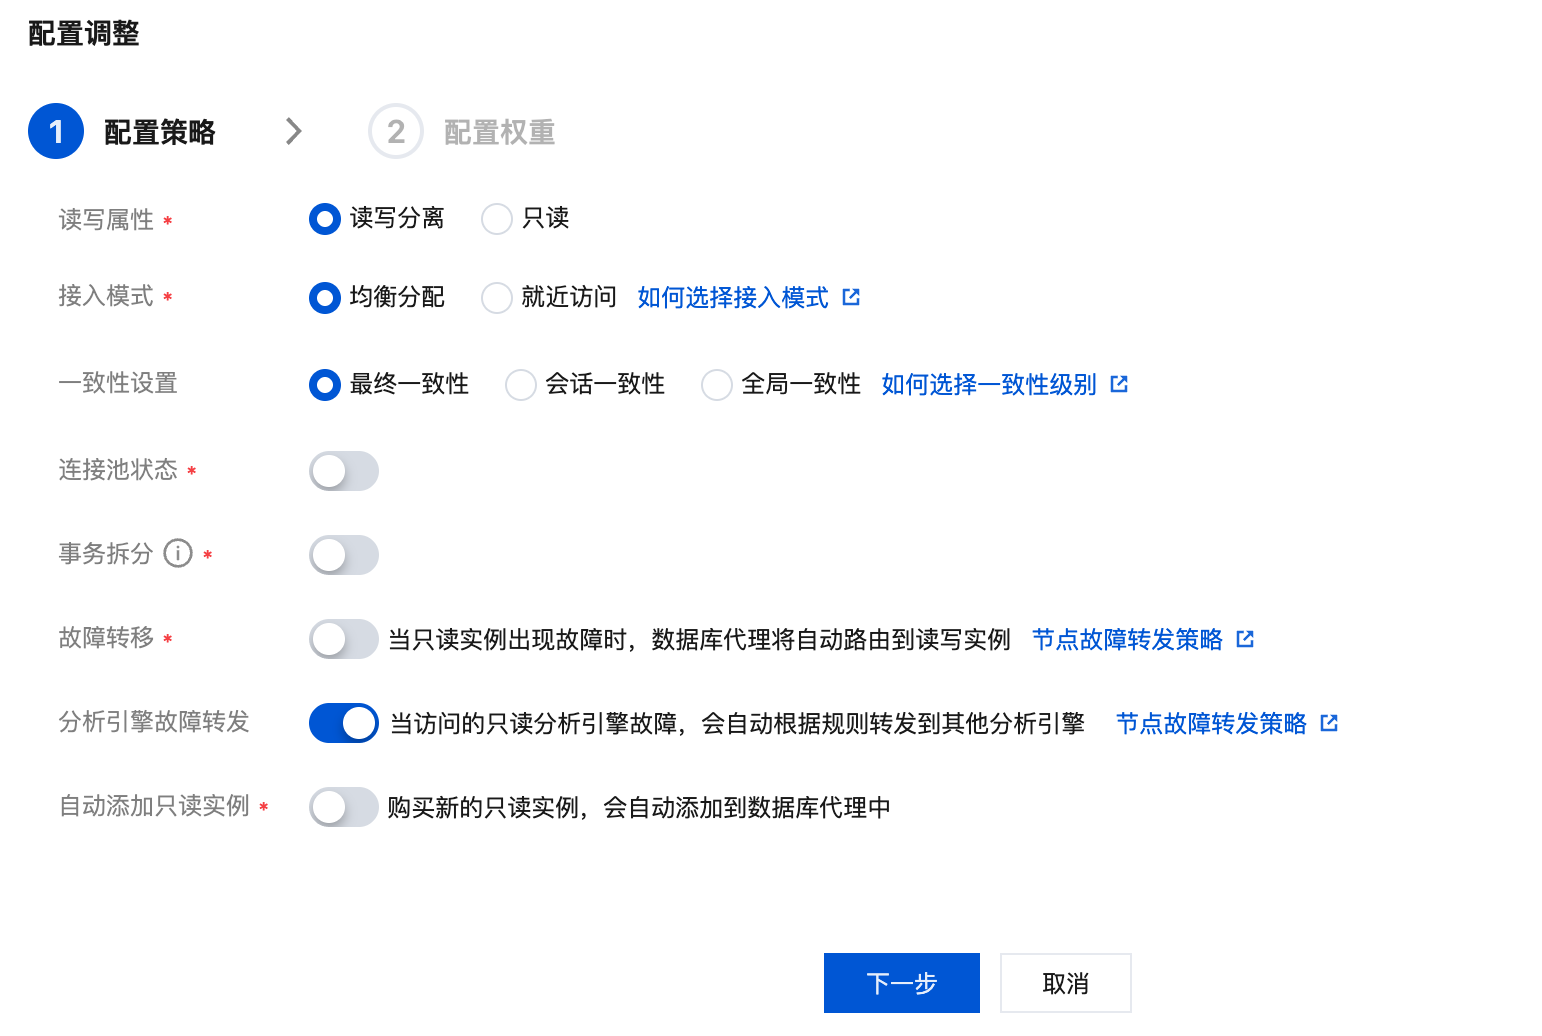Select 会话一致性 consistency option

pos(521,384)
